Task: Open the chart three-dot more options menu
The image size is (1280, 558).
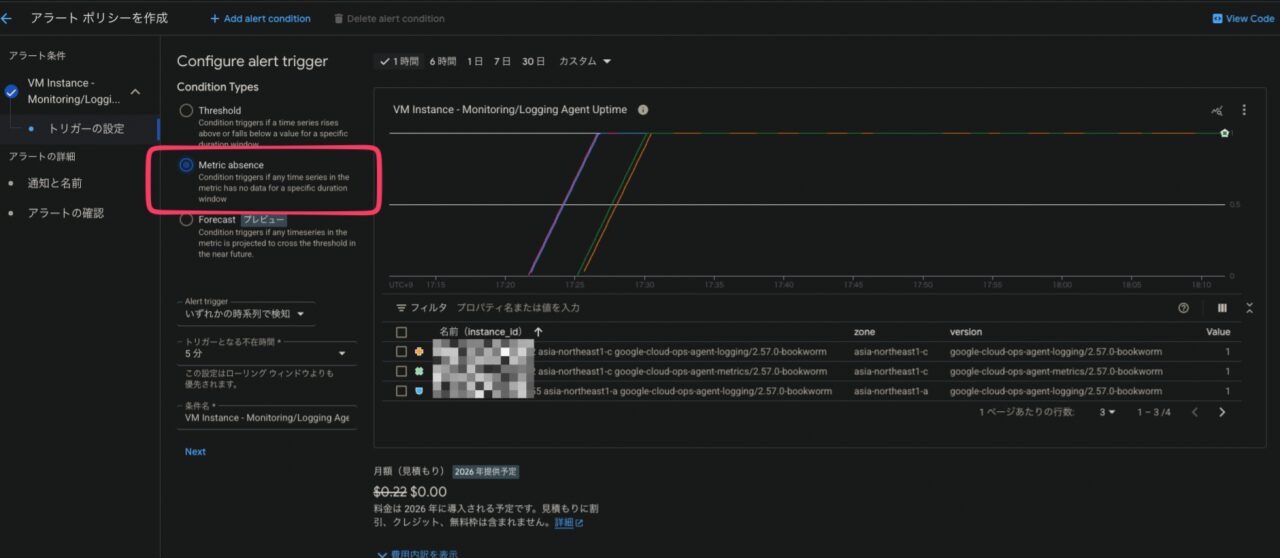Action: [1244, 110]
